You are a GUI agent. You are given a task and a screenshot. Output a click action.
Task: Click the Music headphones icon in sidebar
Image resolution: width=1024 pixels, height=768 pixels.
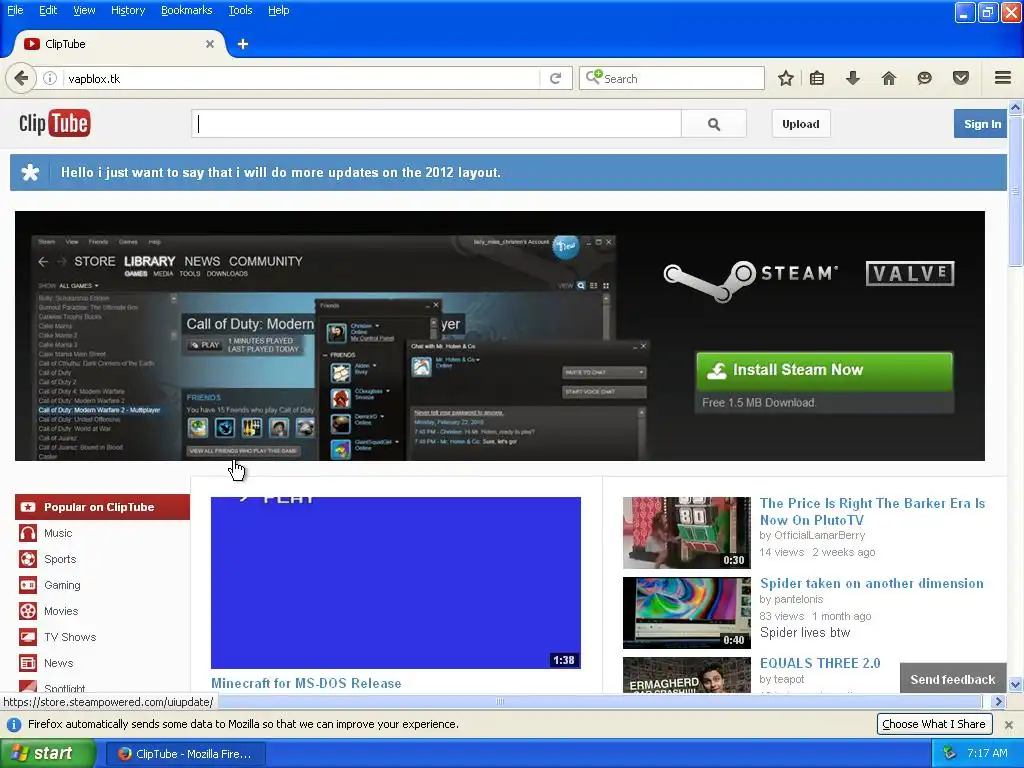27,533
